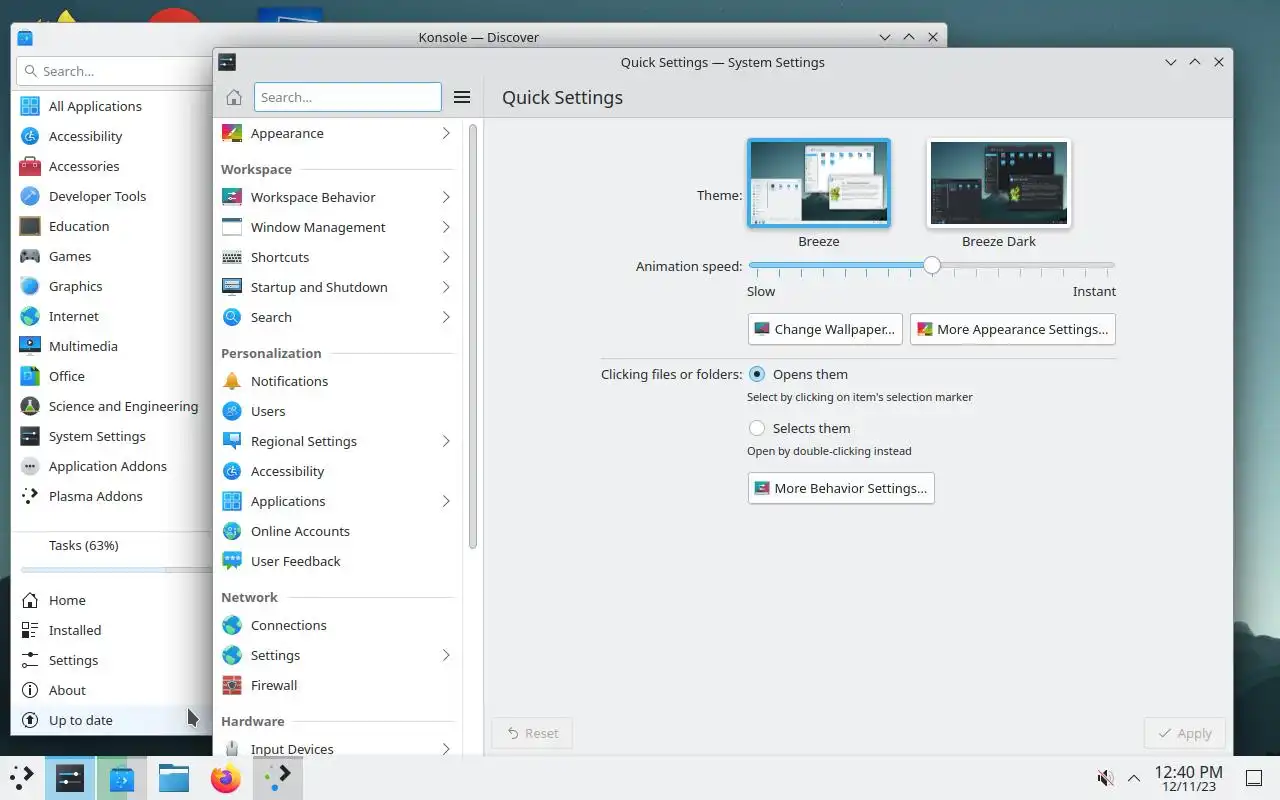Screen dimensions: 1280x800
Task: Click the Window Management icon
Action: coord(232,227)
